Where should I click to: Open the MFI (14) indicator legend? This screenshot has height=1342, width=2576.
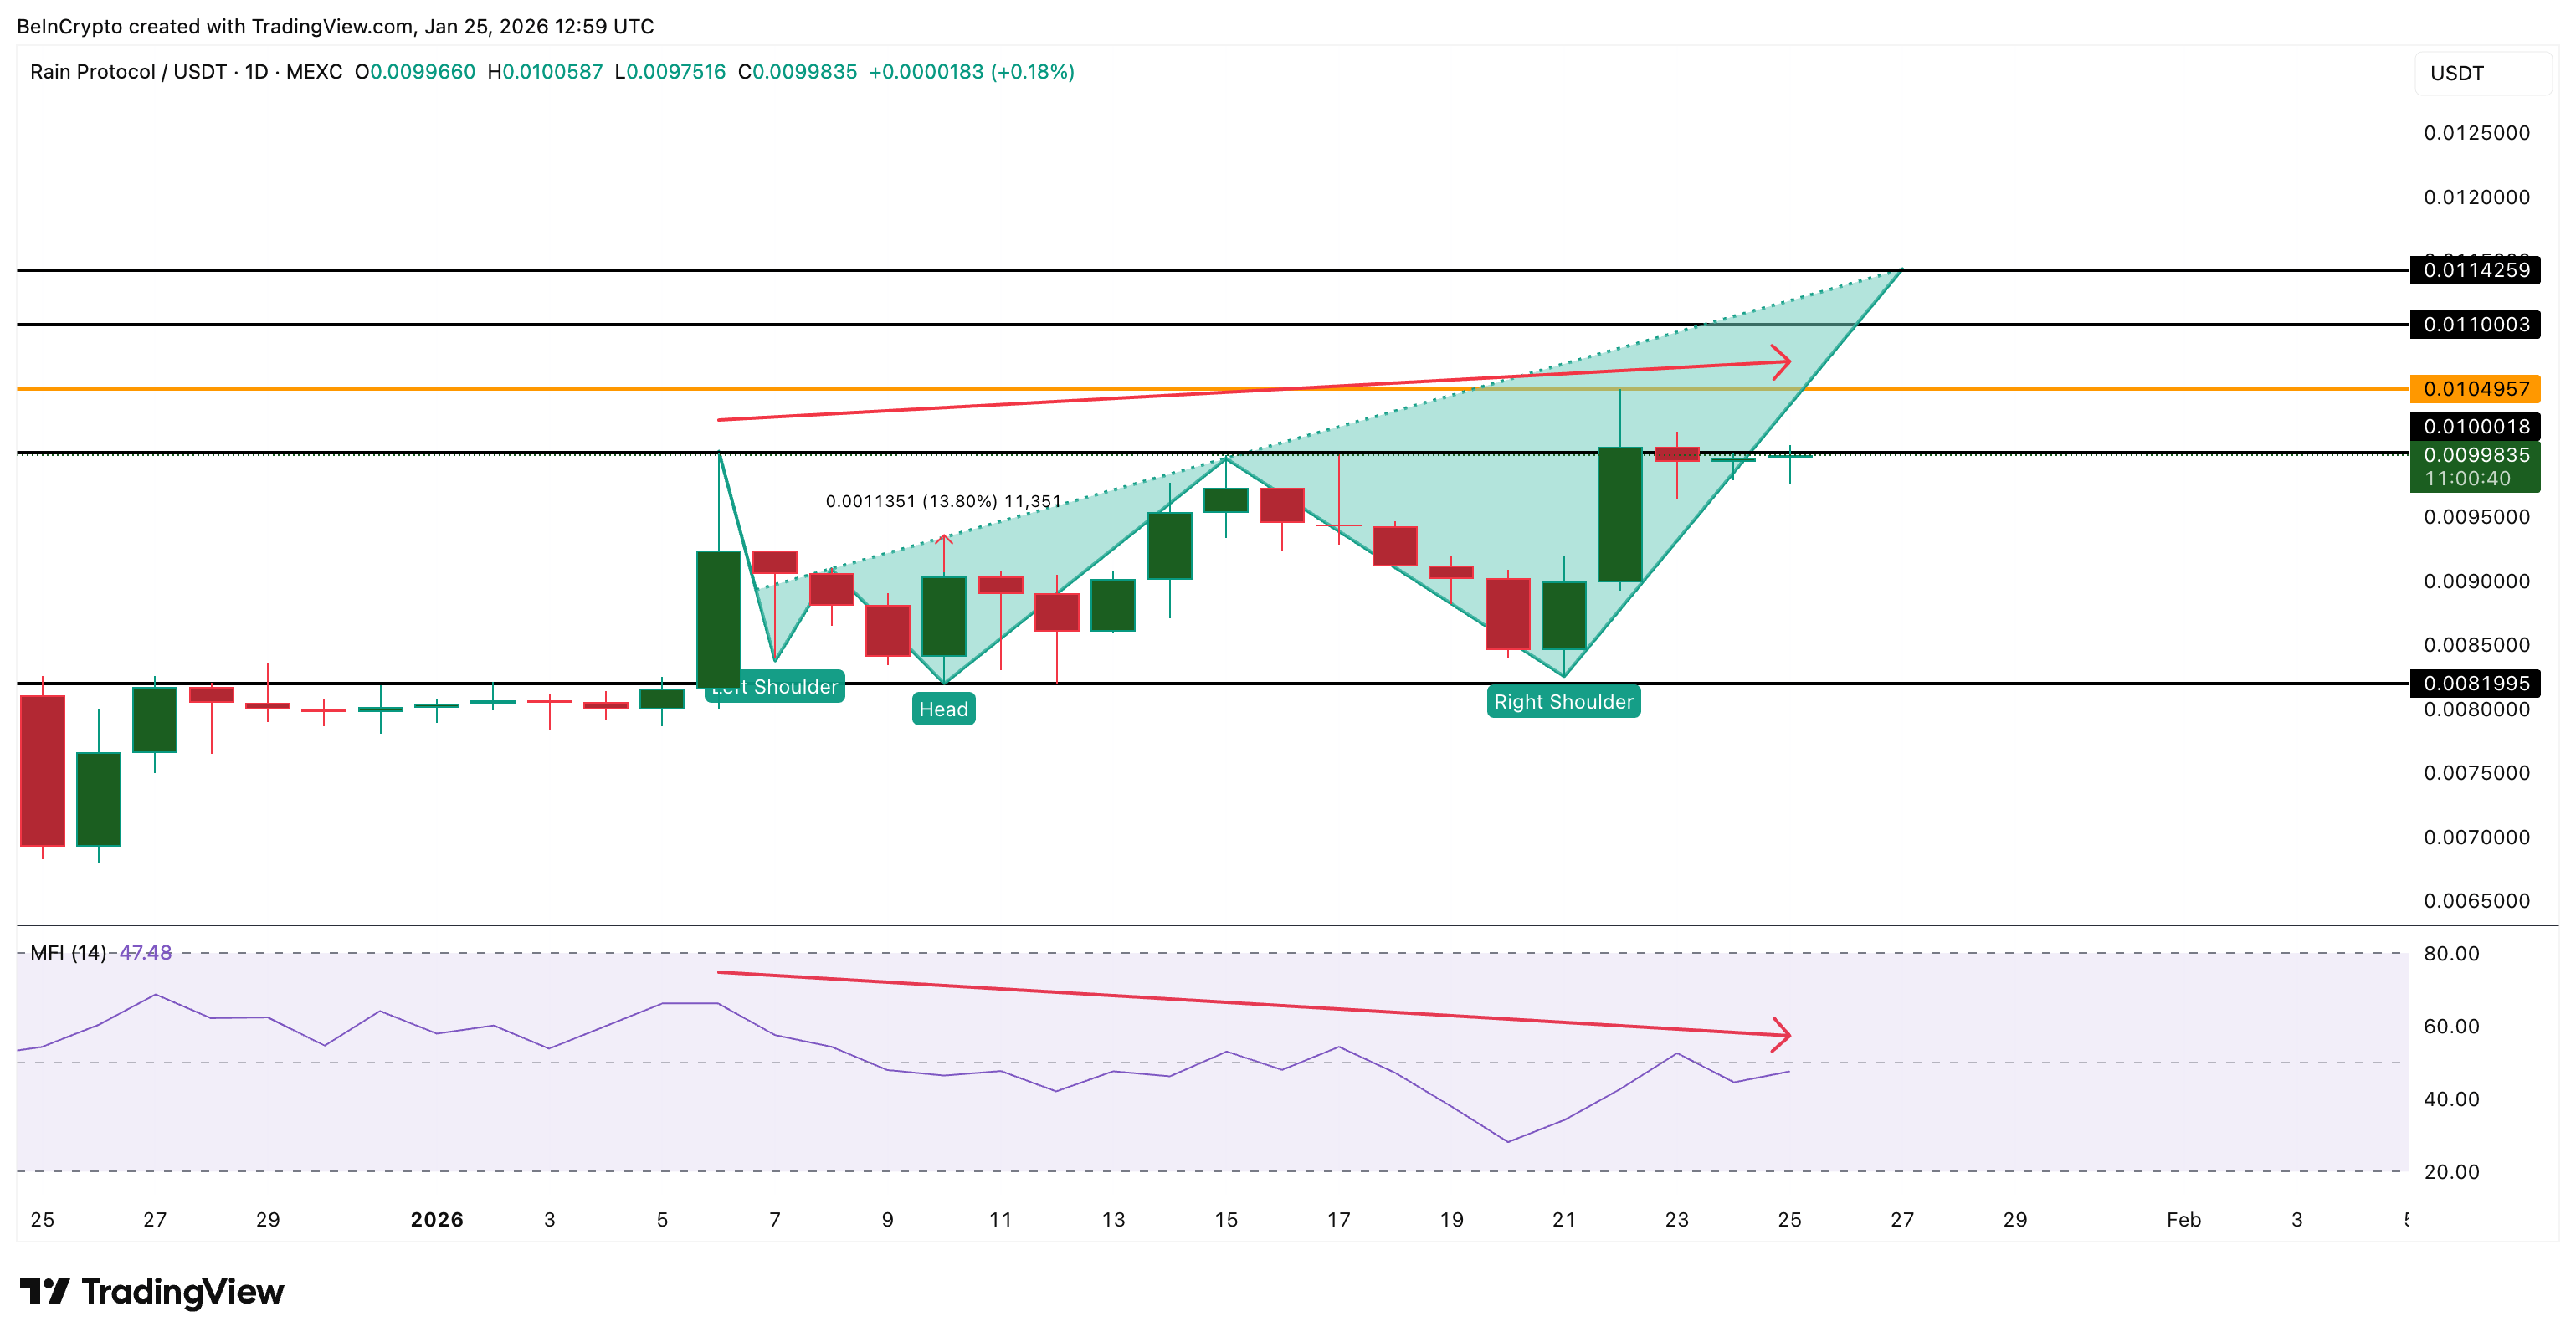point(68,953)
